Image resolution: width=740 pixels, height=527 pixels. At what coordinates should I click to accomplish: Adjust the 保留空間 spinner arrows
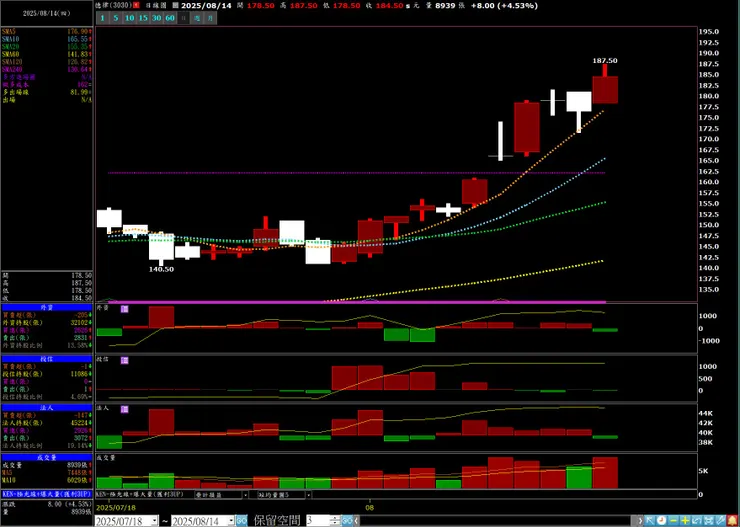click(x=336, y=521)
